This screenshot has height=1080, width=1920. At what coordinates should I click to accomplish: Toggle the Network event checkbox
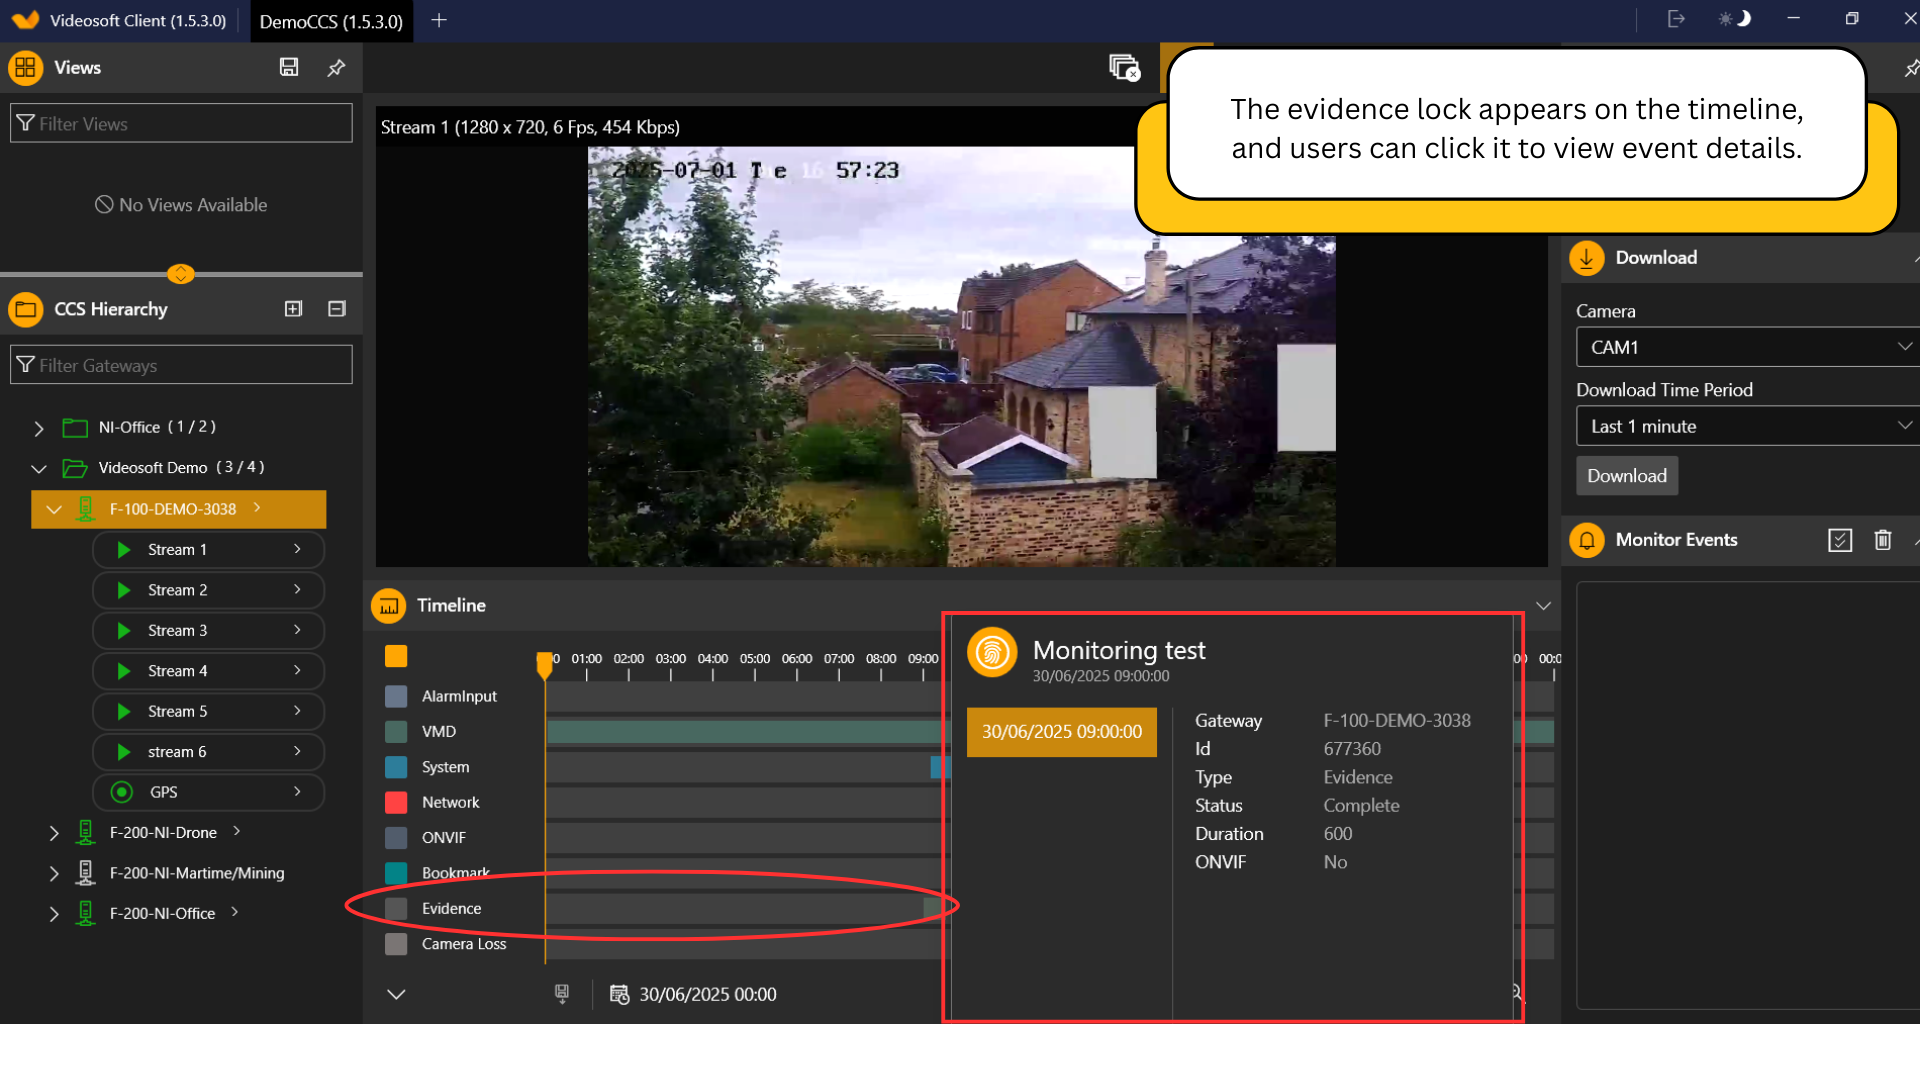click(x=396, y=802)
